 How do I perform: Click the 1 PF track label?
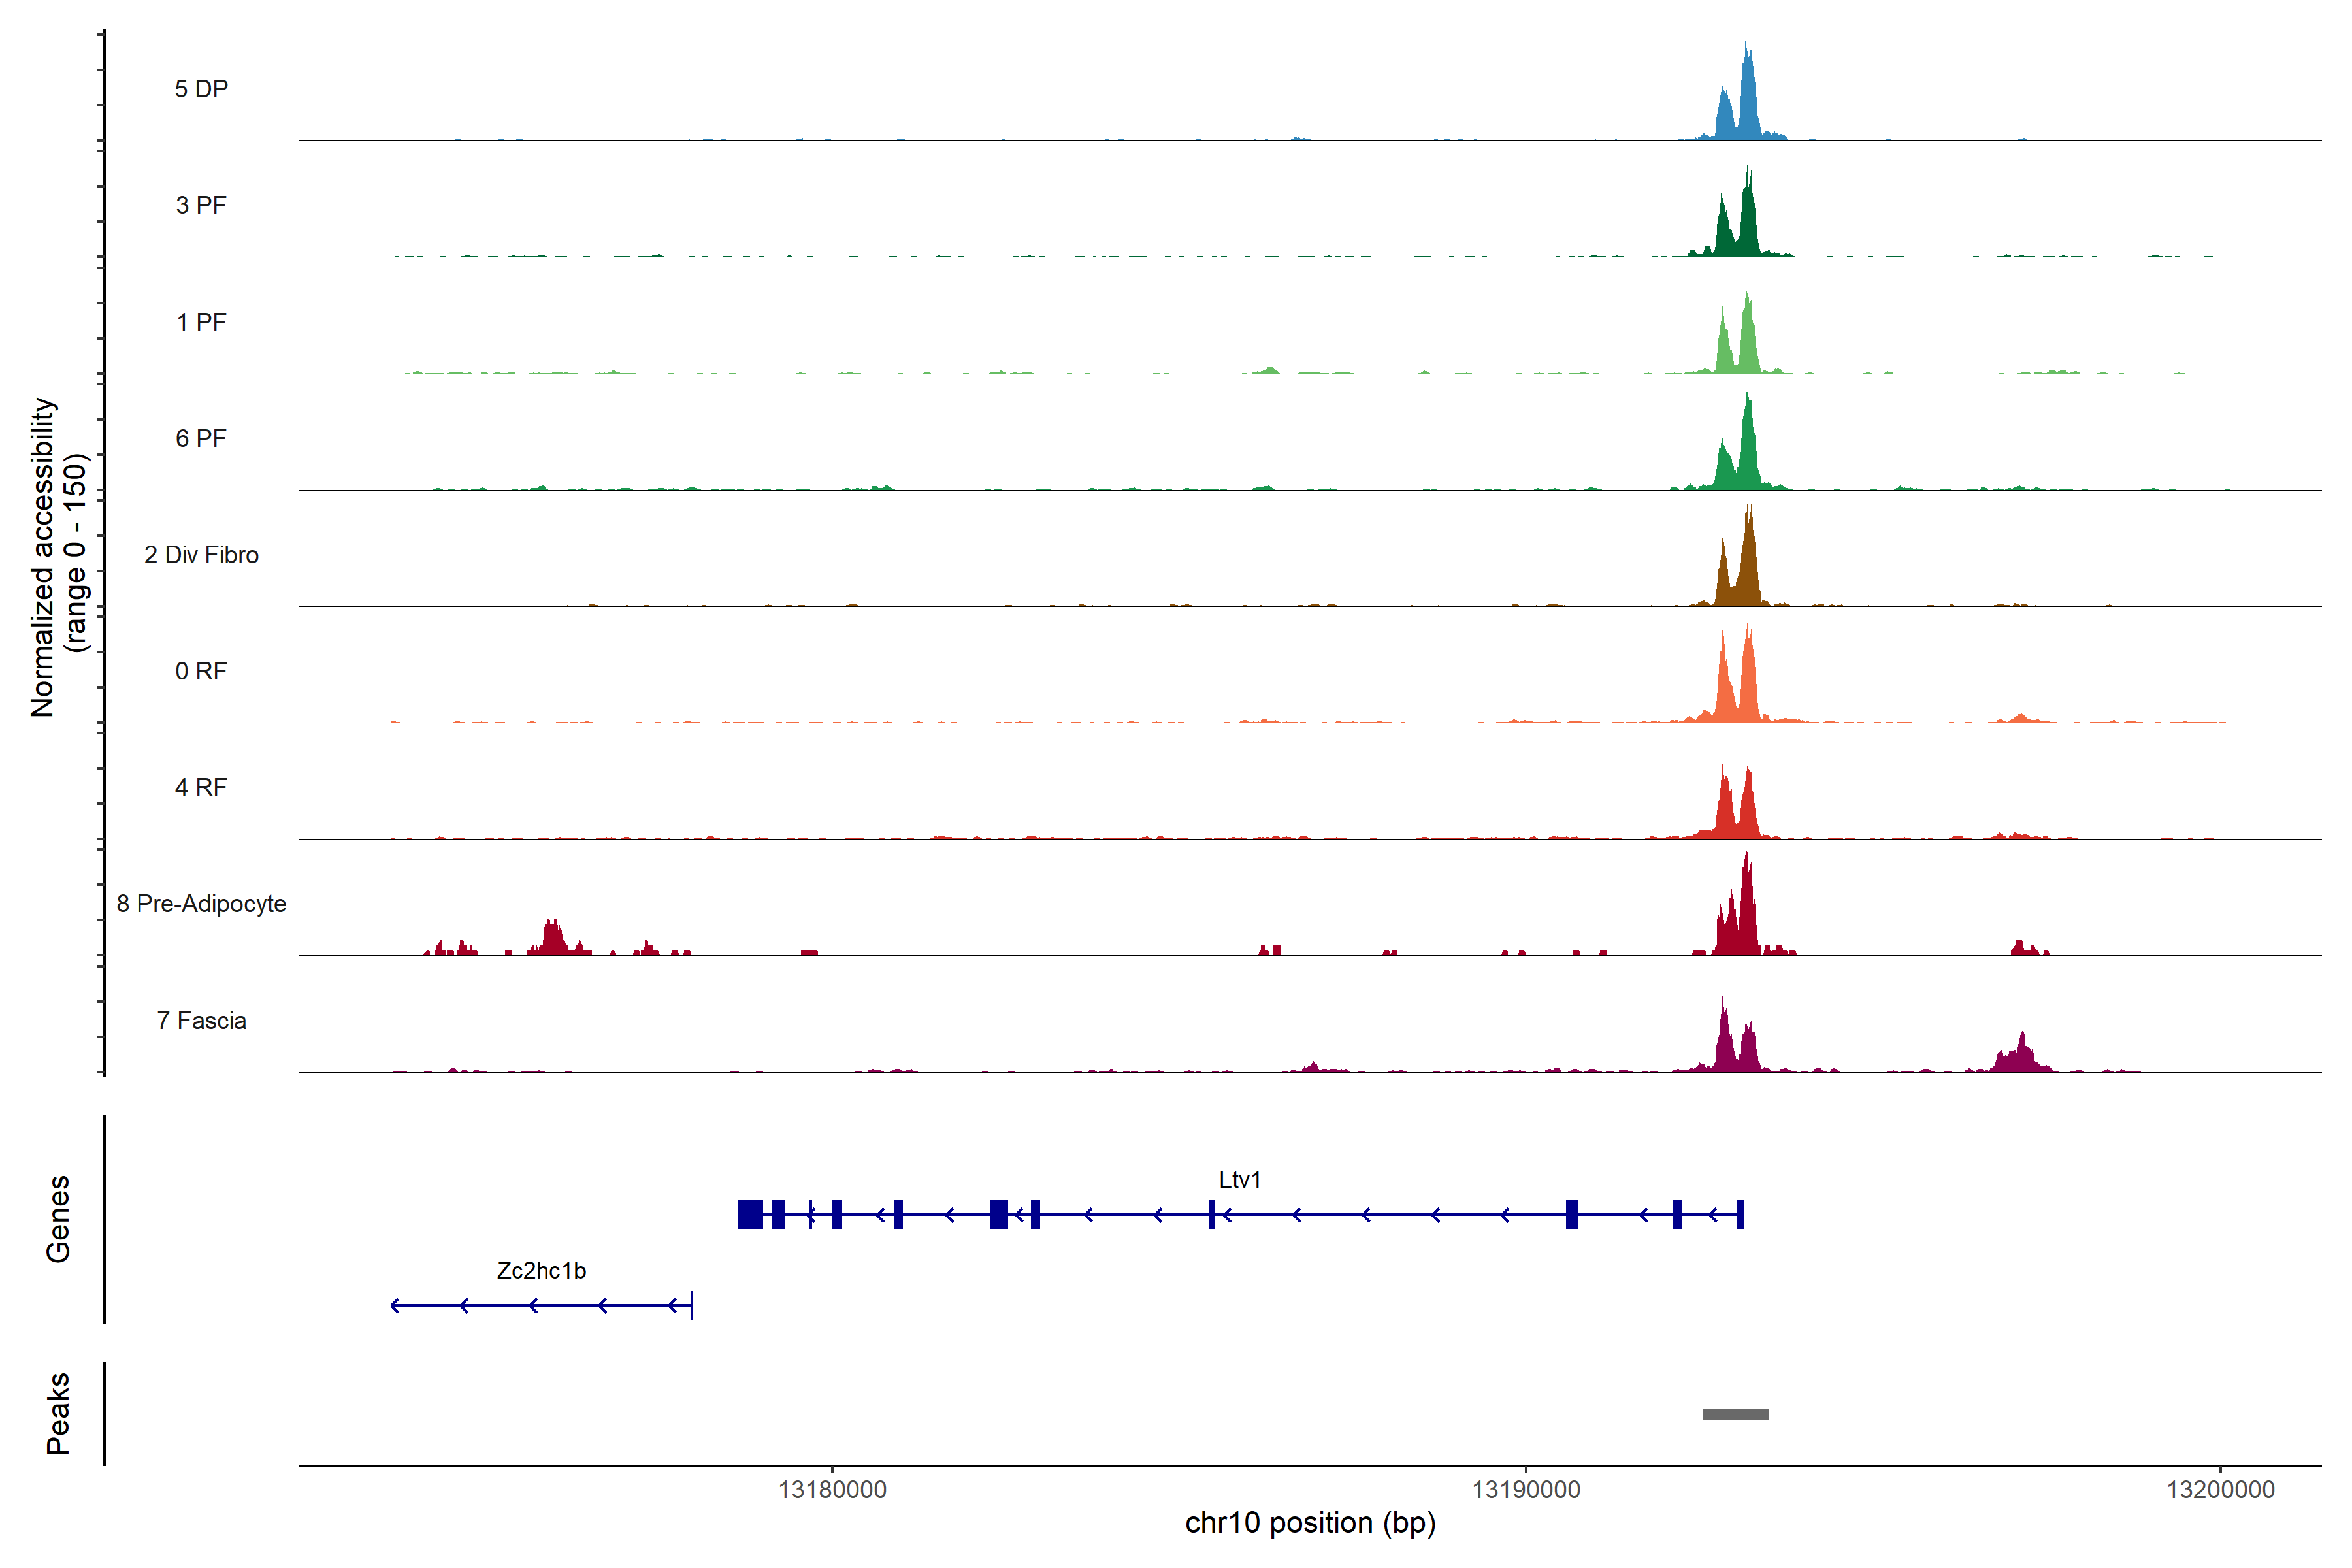pyautogui.click(x=201, y=322)
